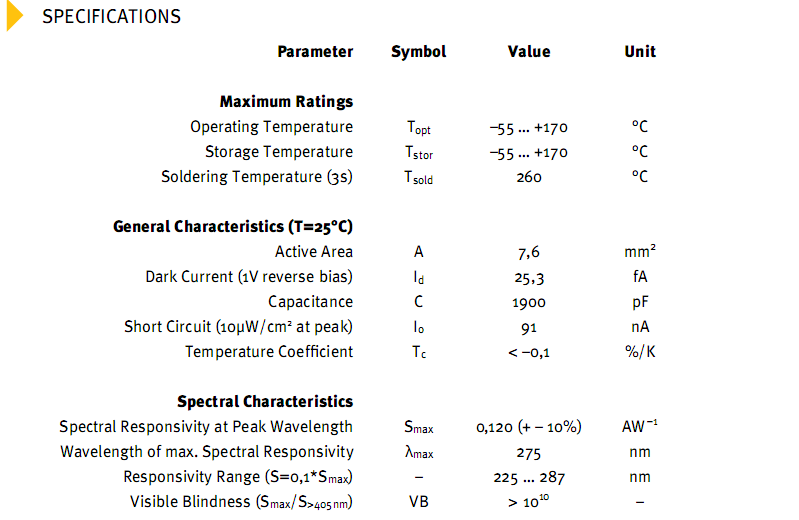Click the Tstor symbol
The image size is (799, 520).
coord(419,153)
